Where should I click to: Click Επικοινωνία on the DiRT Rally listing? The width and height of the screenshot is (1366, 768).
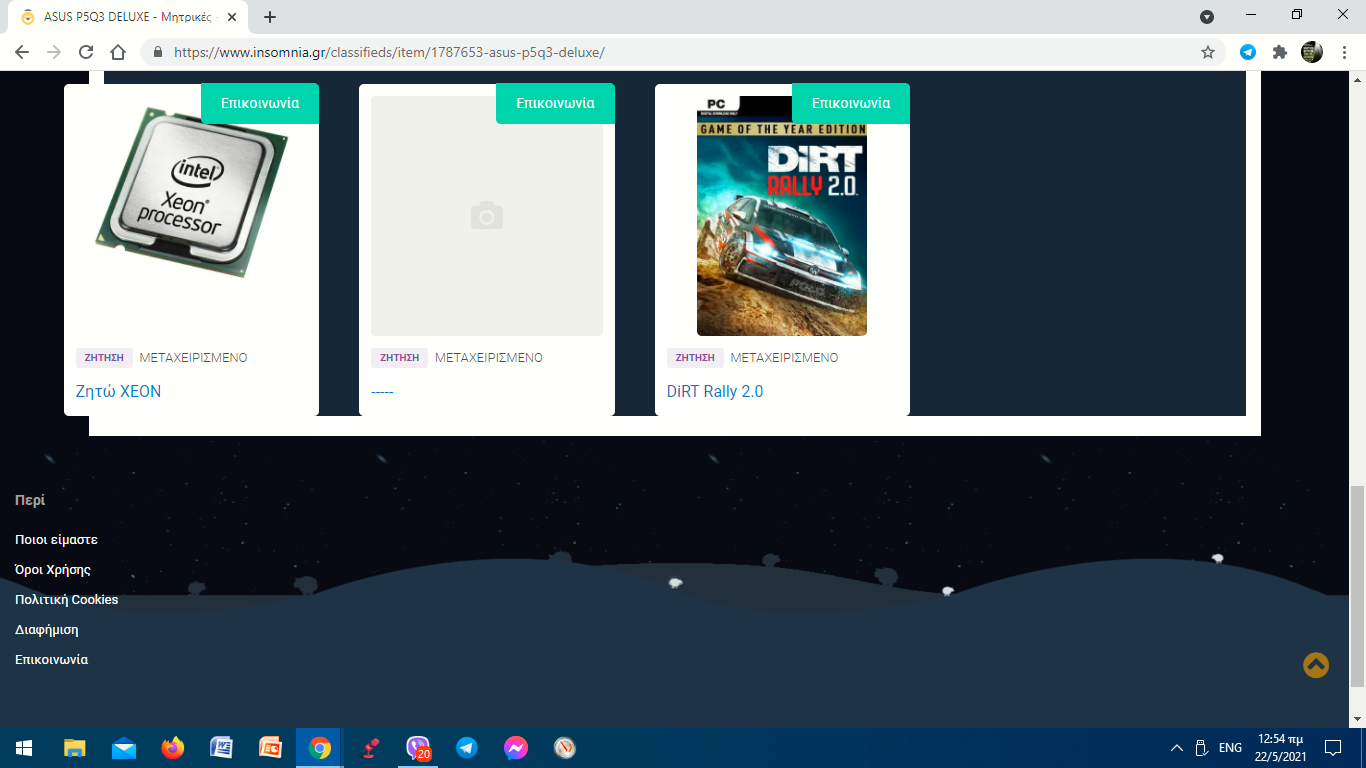851,103
